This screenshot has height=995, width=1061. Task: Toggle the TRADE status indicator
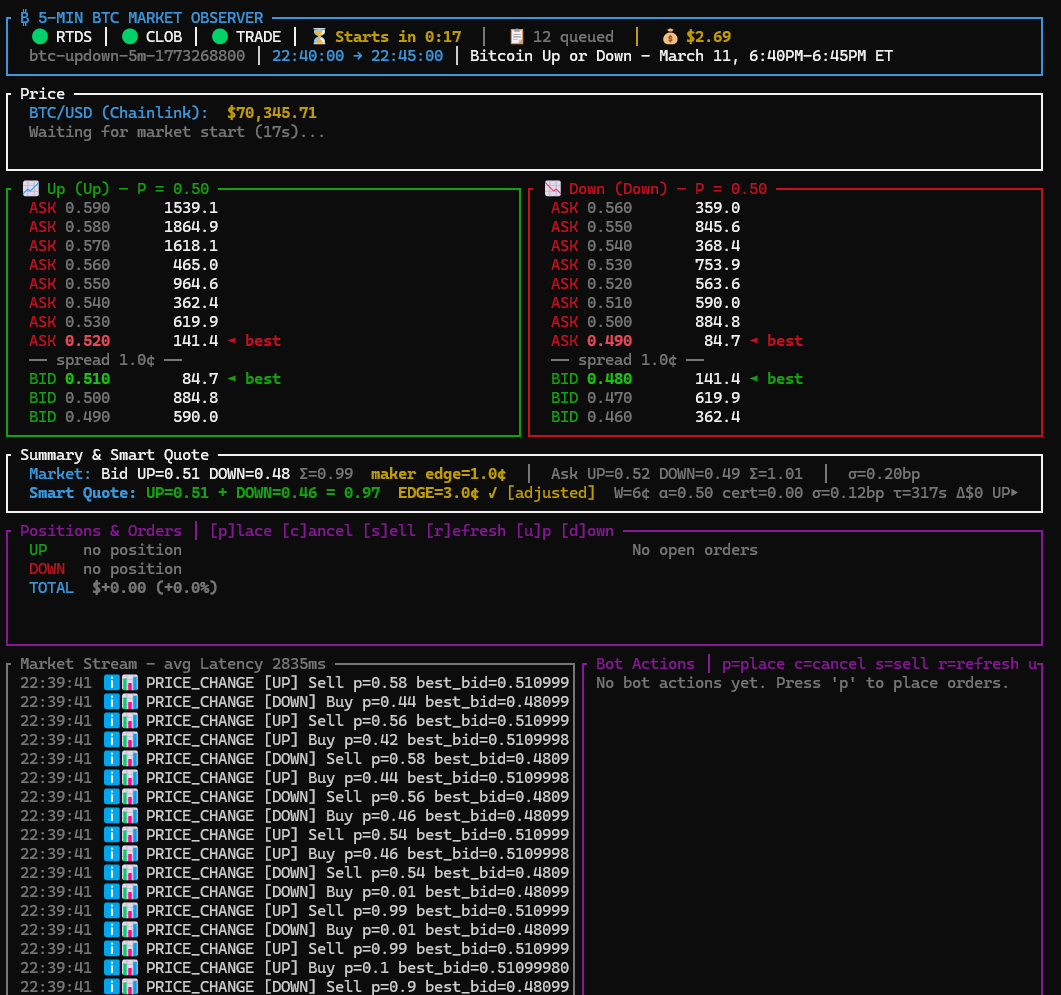(219, 35)
